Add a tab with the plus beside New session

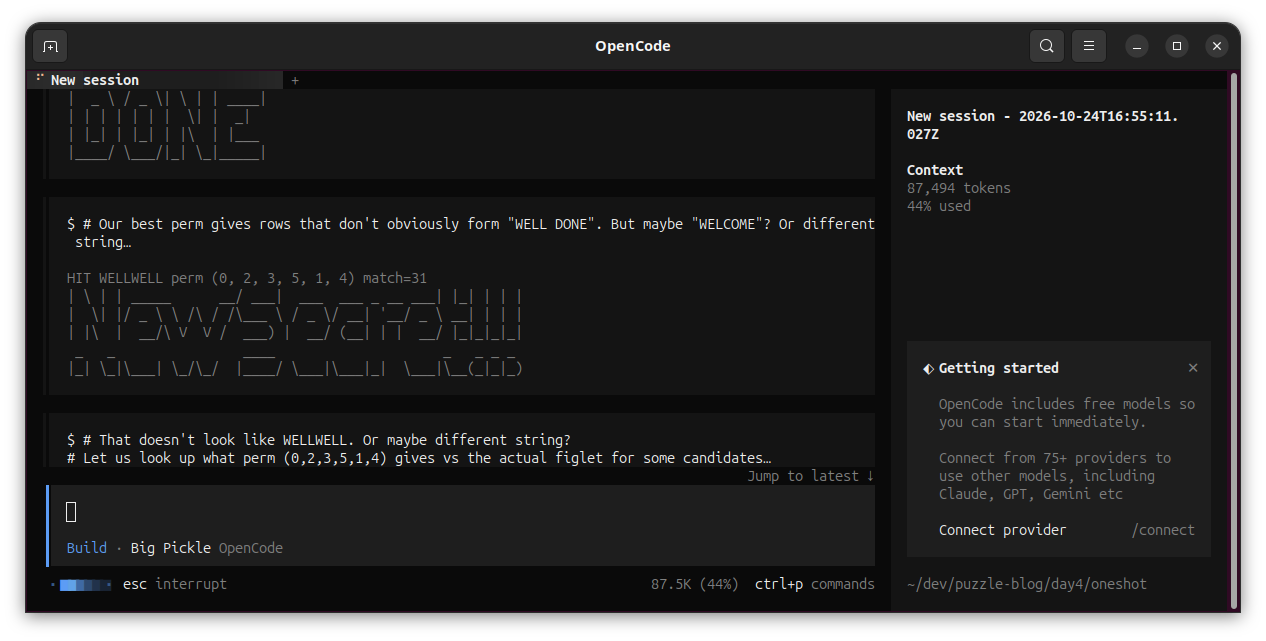(x=295, y=80)
